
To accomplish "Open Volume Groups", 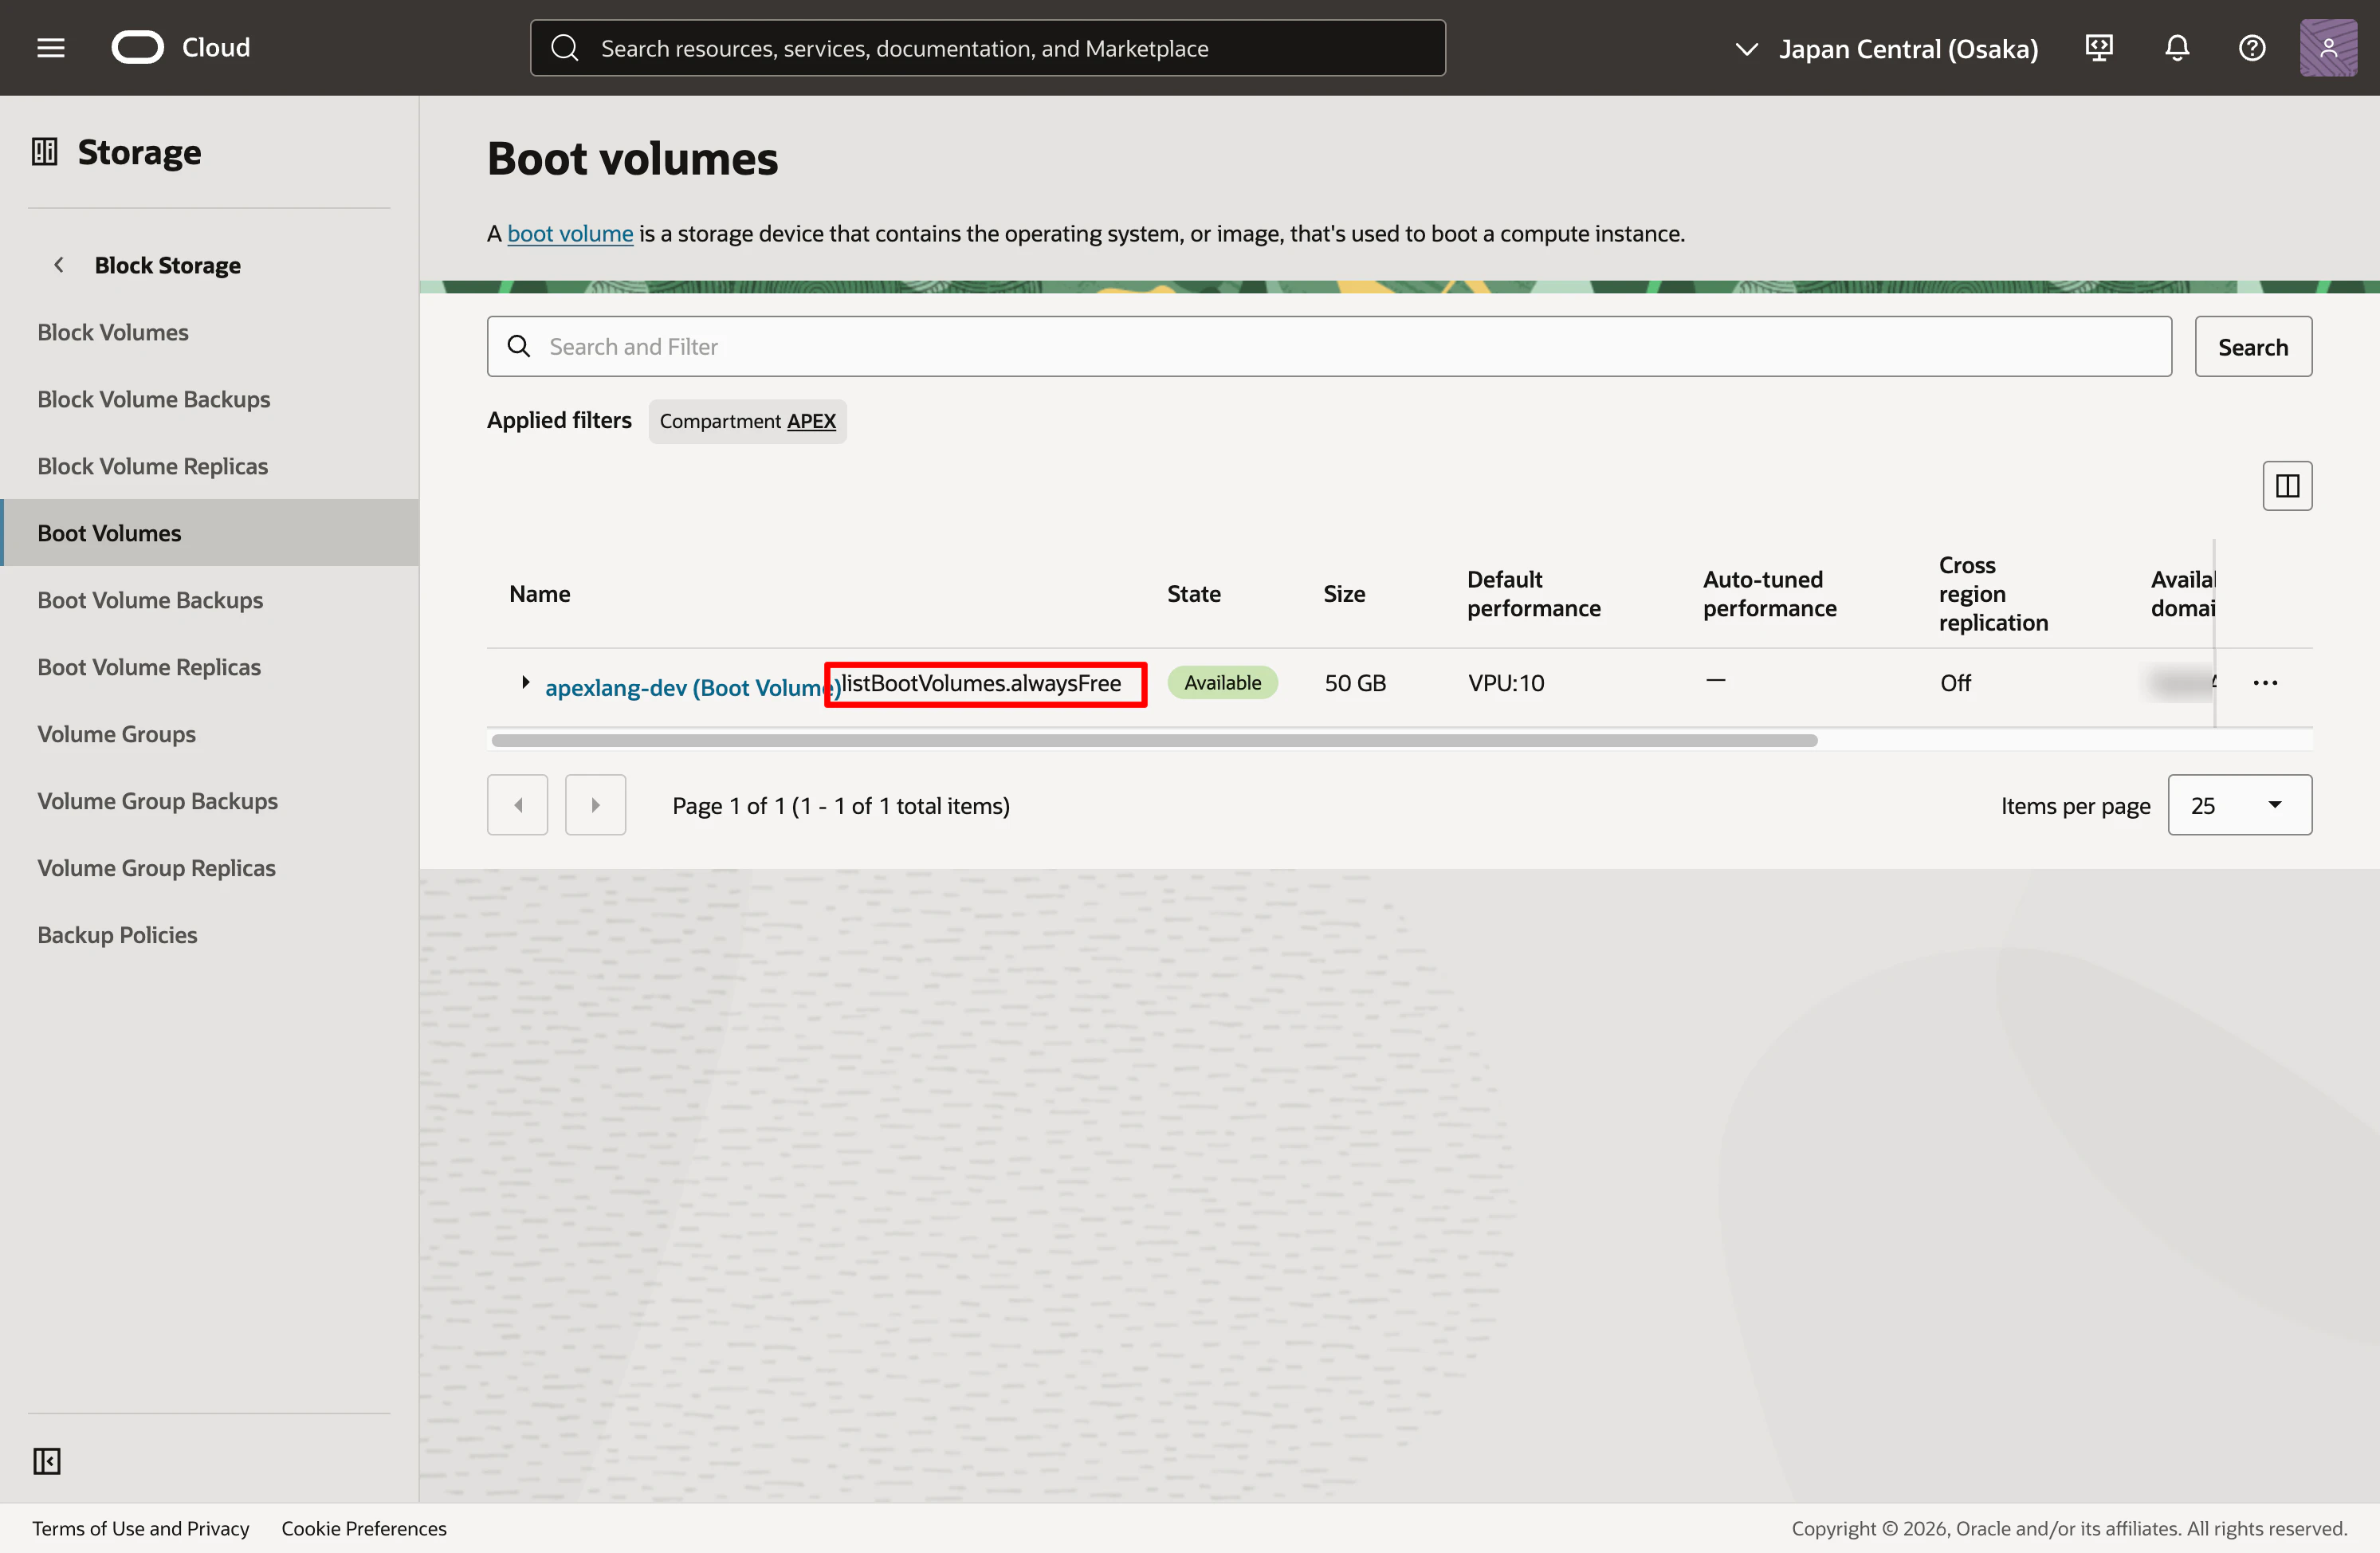I will click(x=117, y=734).
